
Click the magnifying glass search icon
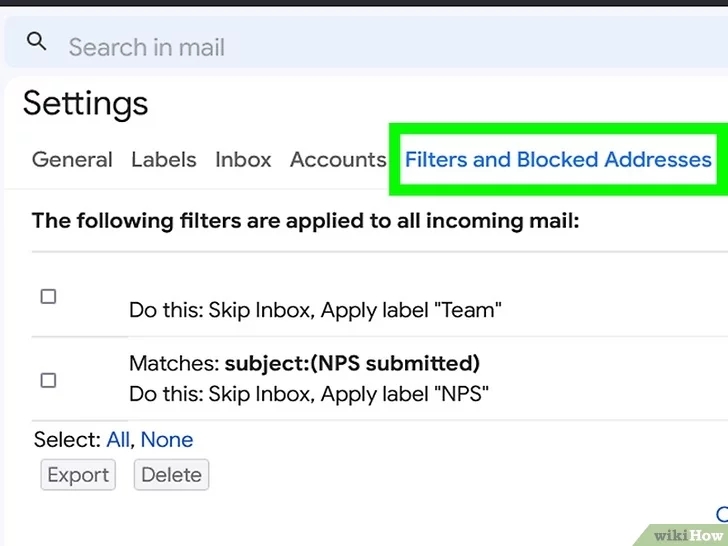pos(36,41)
